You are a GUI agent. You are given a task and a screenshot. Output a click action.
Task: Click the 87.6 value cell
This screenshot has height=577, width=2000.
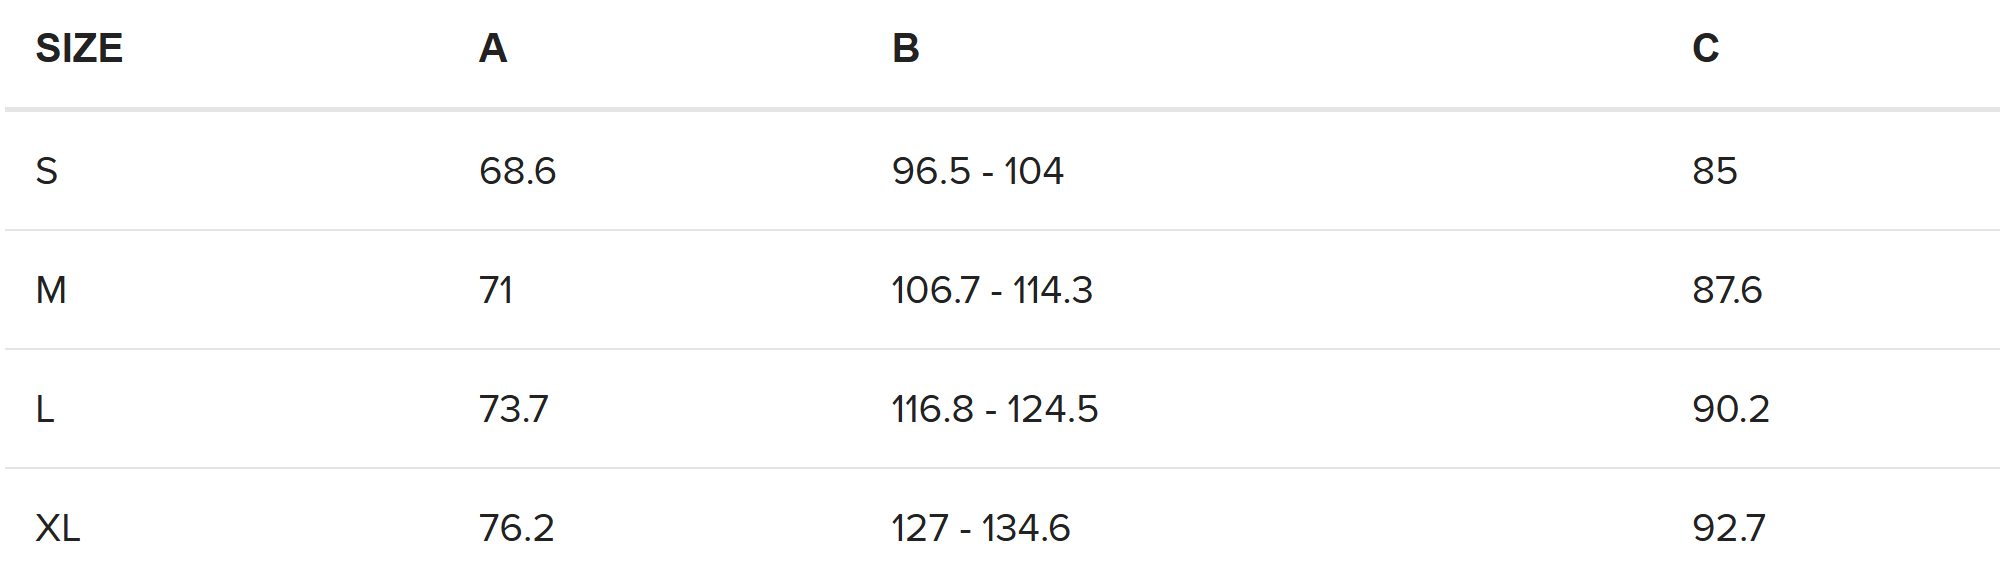click(1727, 290)
